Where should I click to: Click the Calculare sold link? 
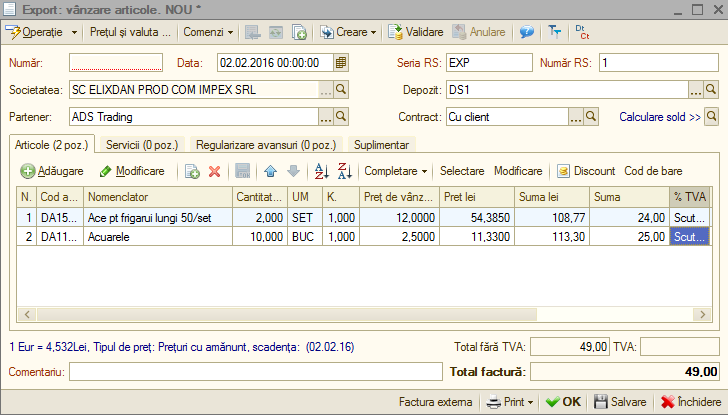(660, 117)
